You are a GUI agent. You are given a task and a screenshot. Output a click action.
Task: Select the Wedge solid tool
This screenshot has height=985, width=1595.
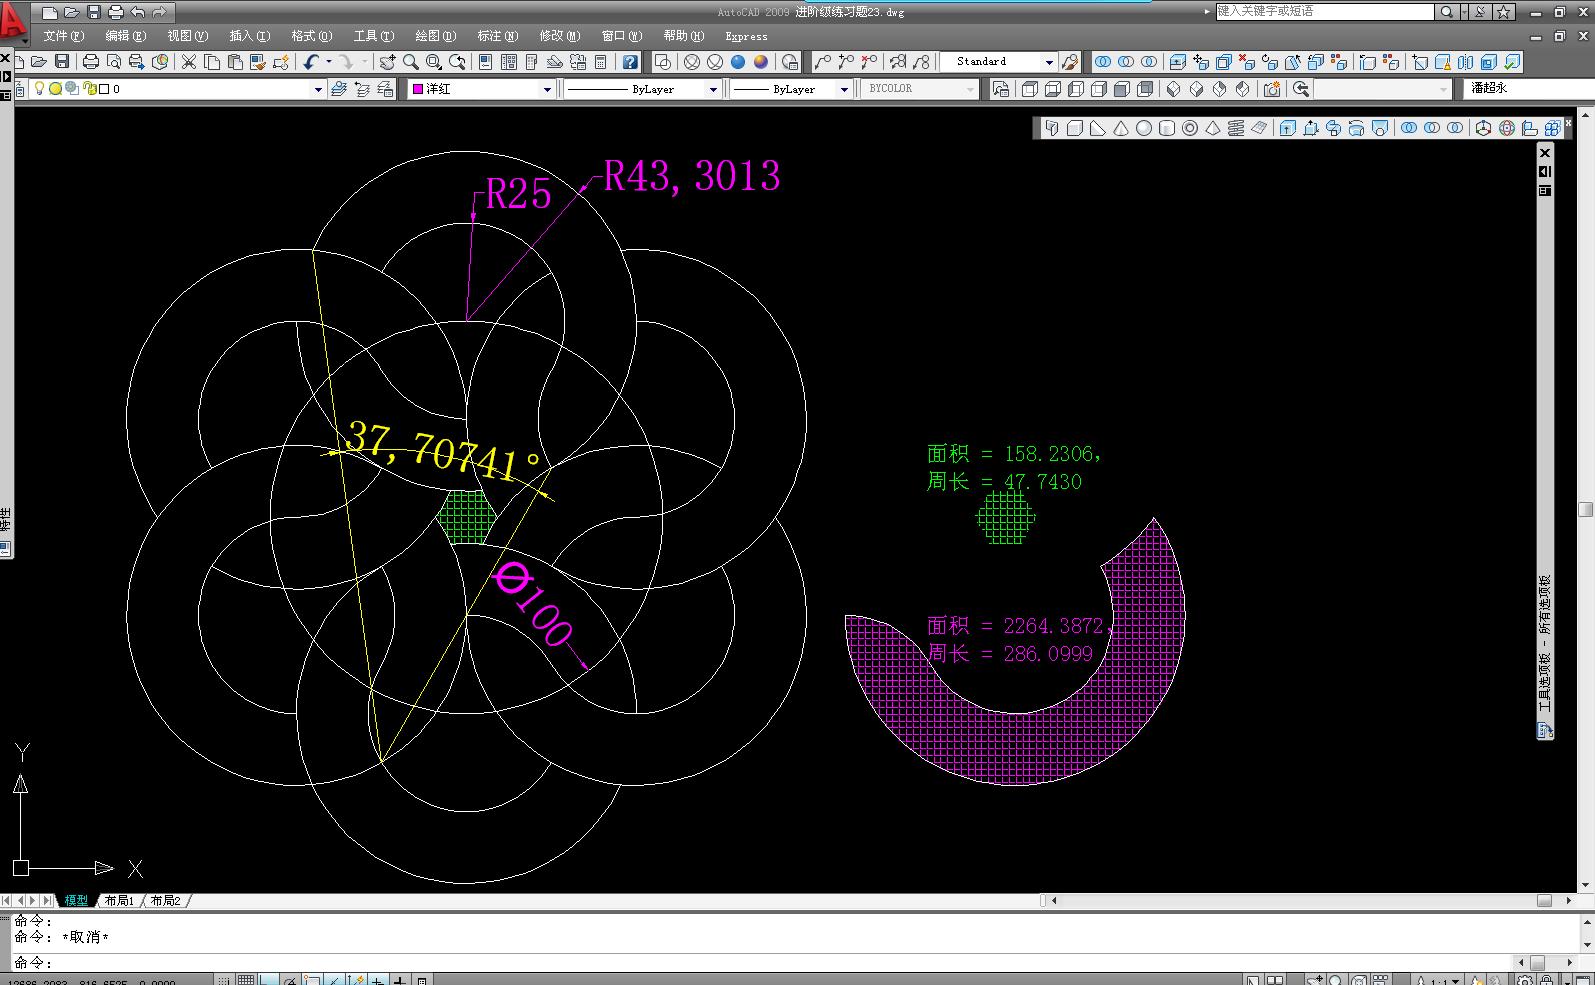(1098, 128)
